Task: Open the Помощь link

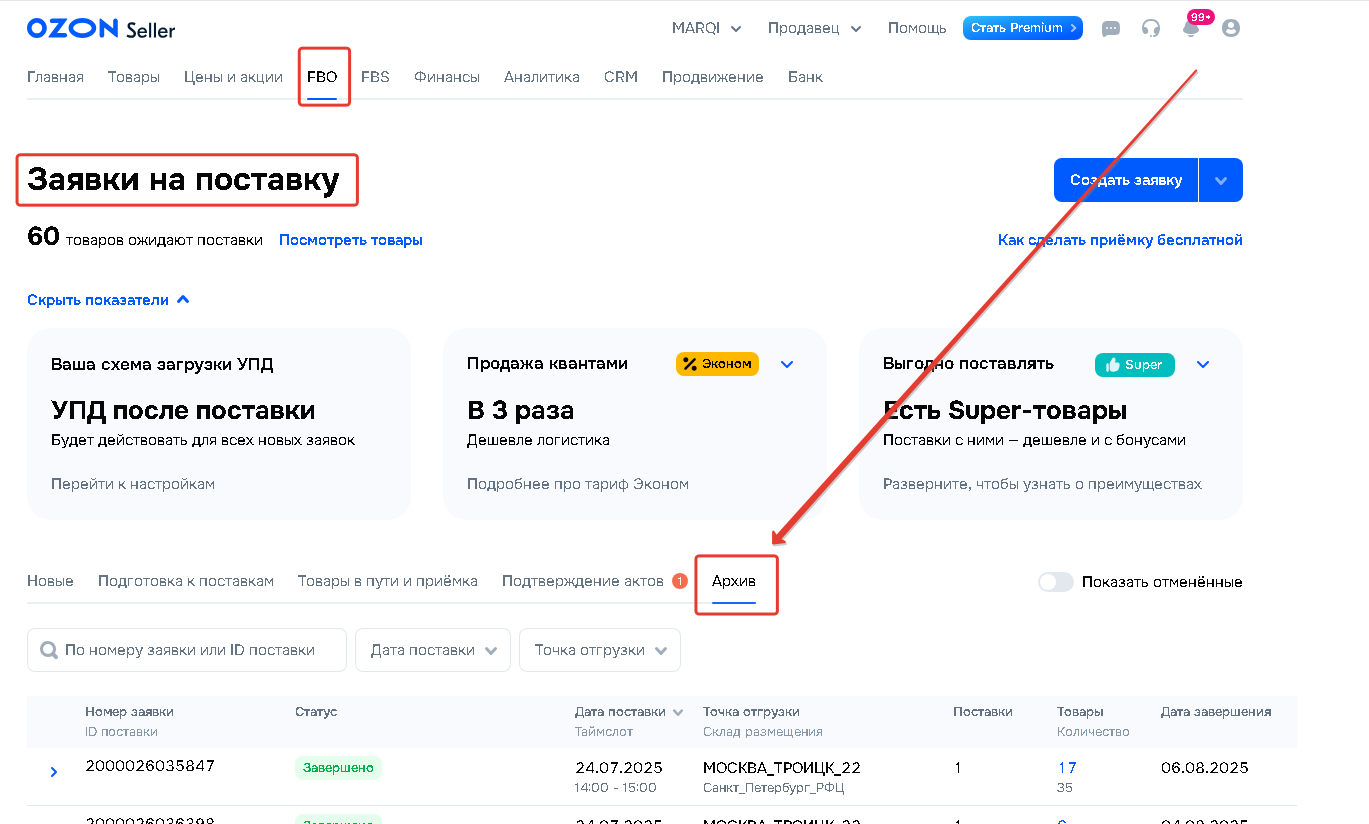Action: [917, 28]
